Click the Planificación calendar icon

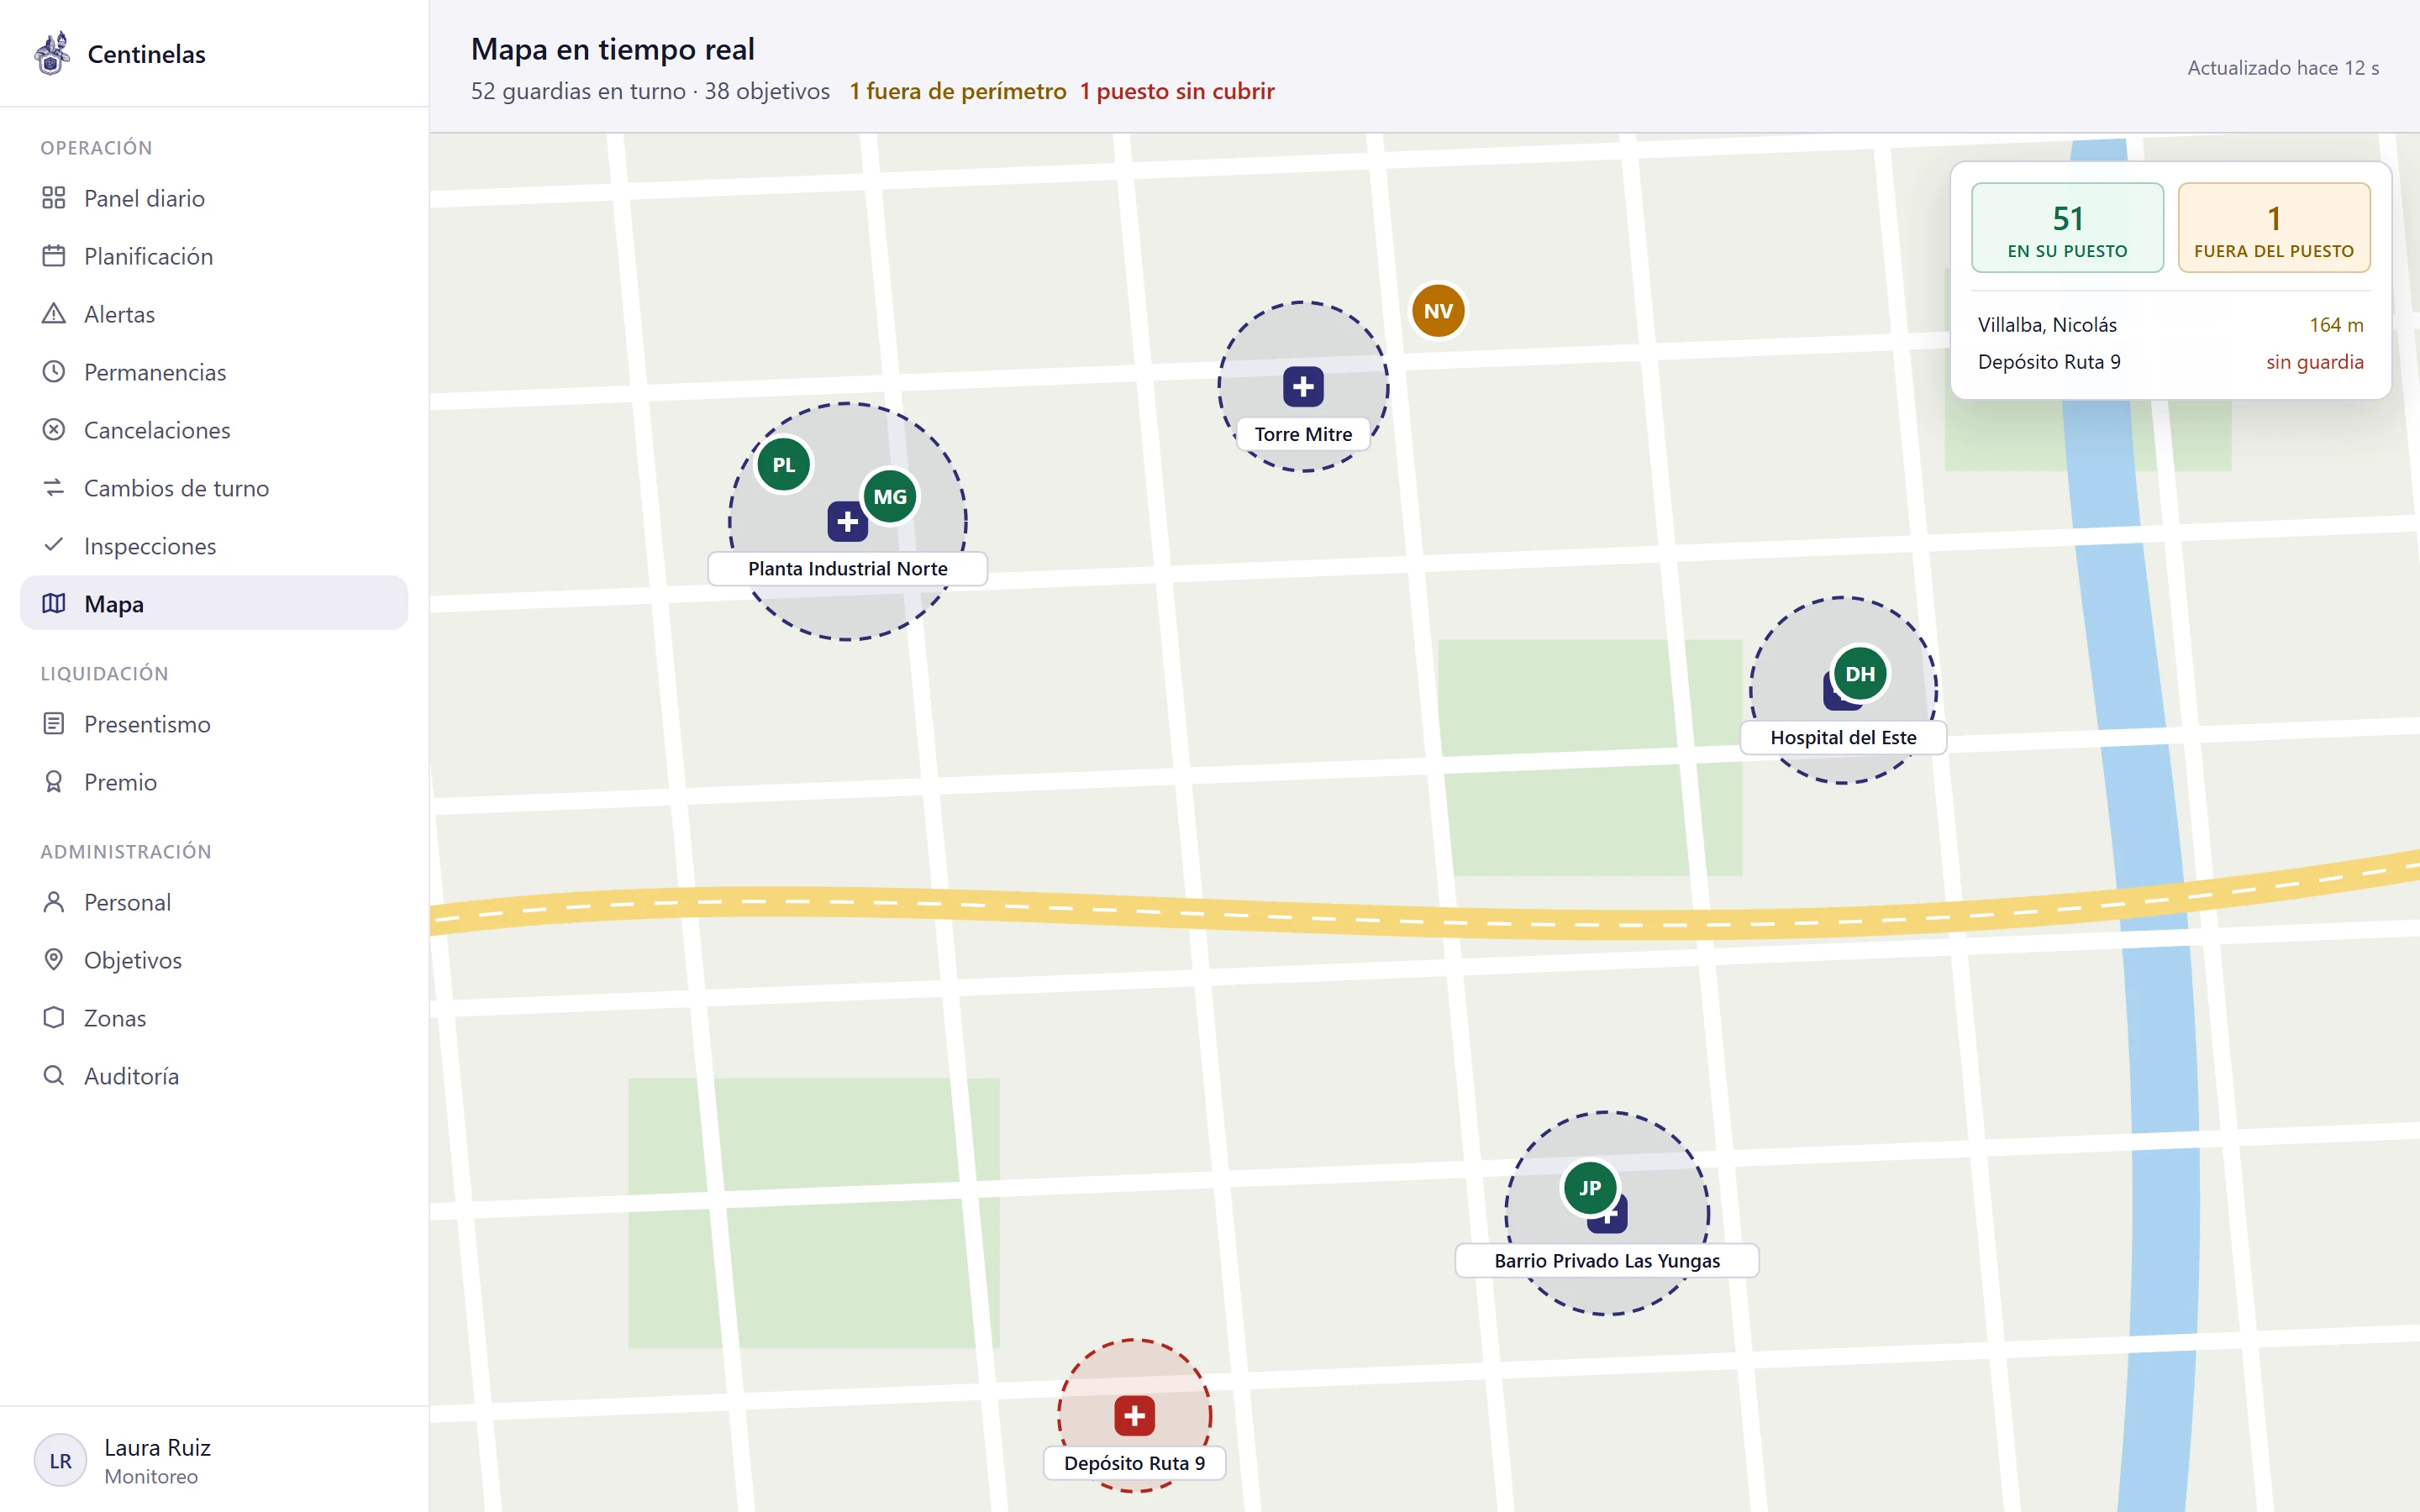54,256
